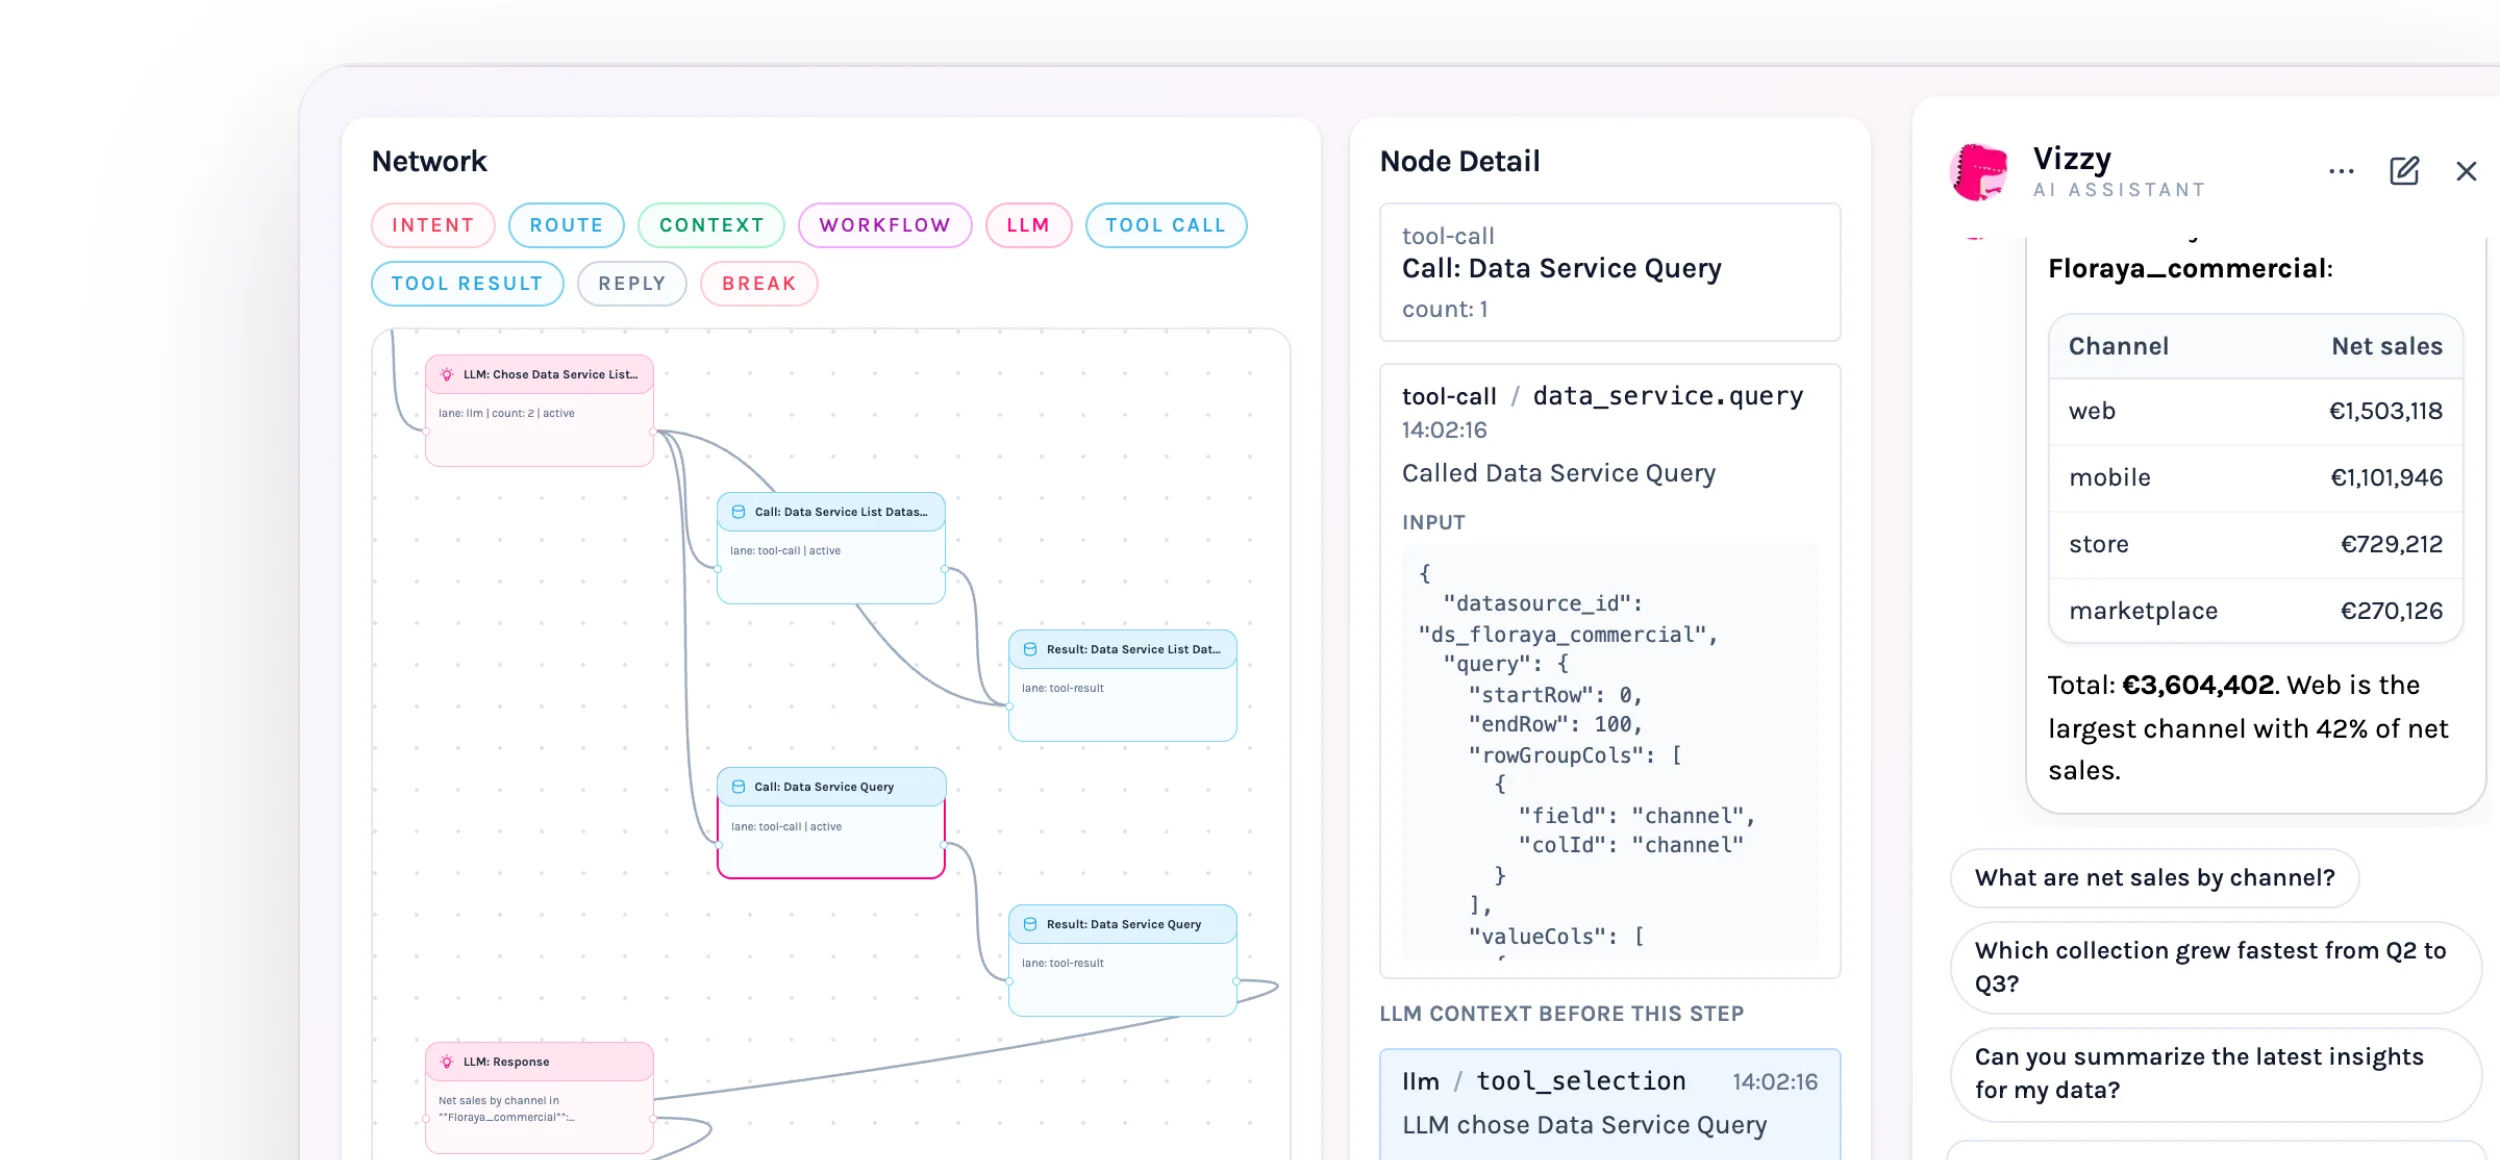
Task: Toggle the CONTEXT filter chip
Action: pyautogui.click(x=711, y=225)
